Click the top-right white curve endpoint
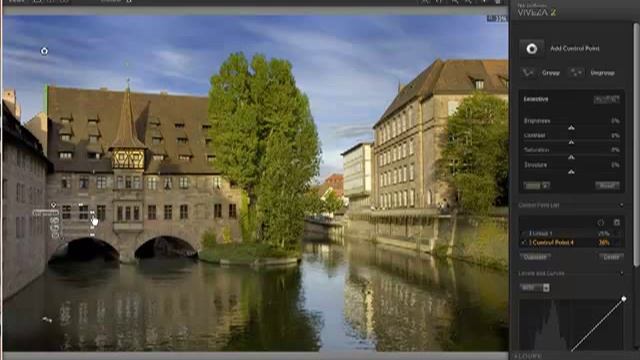 (x=624, y=299)
